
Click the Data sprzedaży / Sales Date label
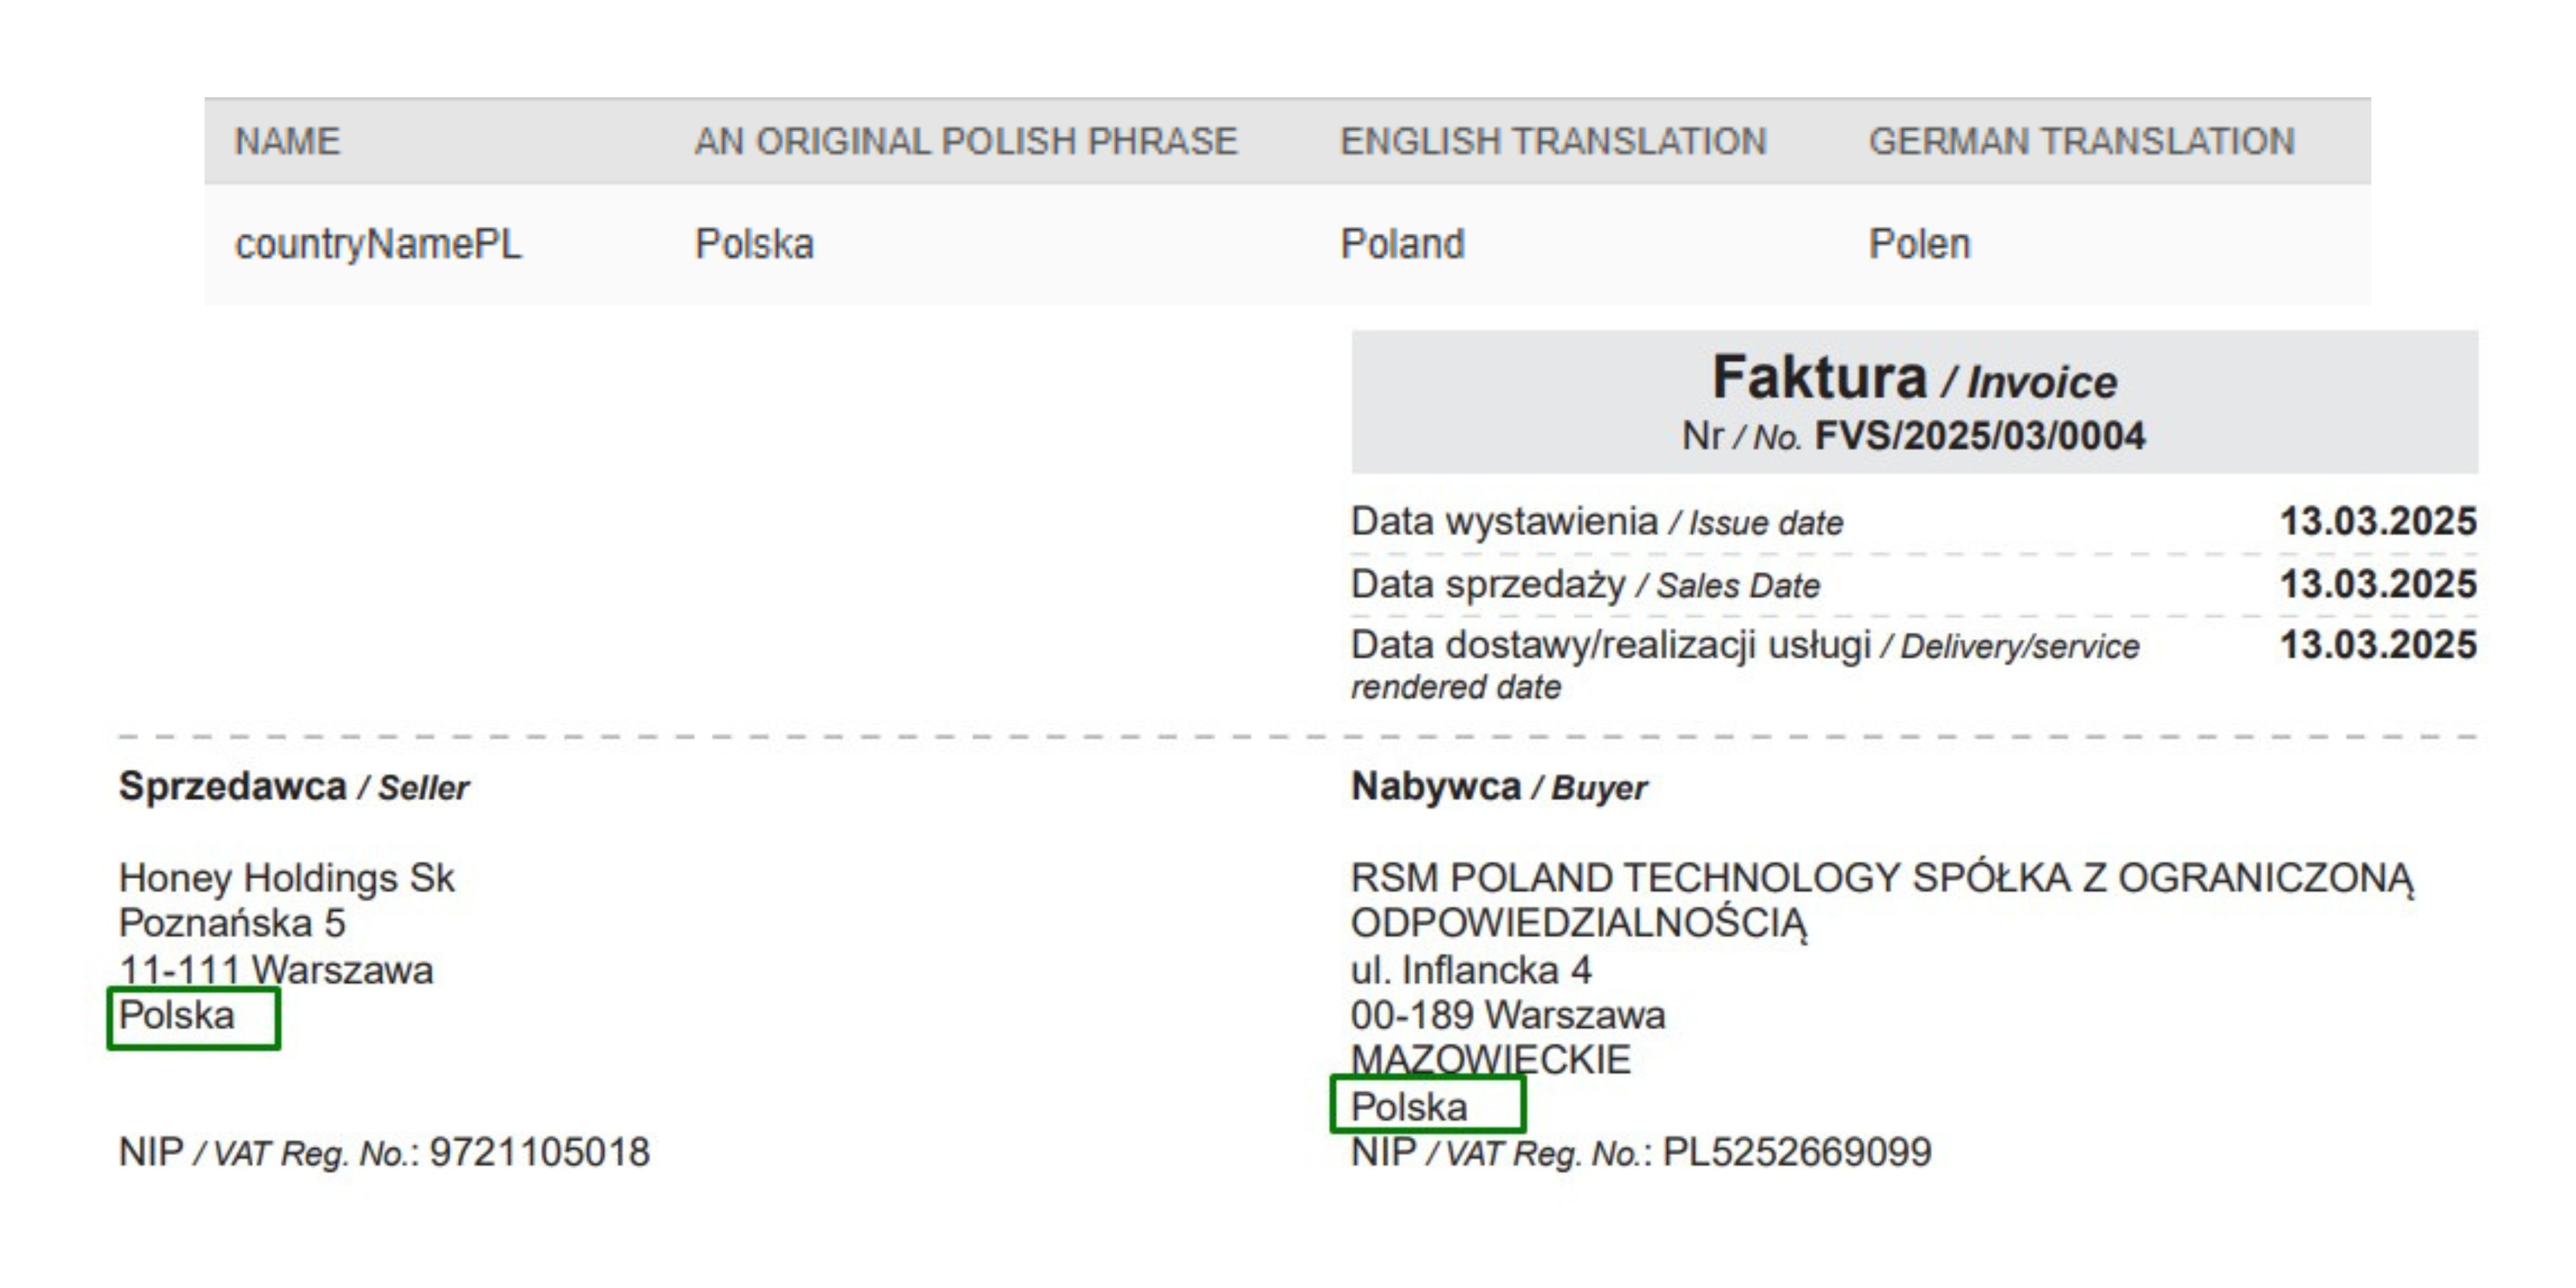[1584, 585]
